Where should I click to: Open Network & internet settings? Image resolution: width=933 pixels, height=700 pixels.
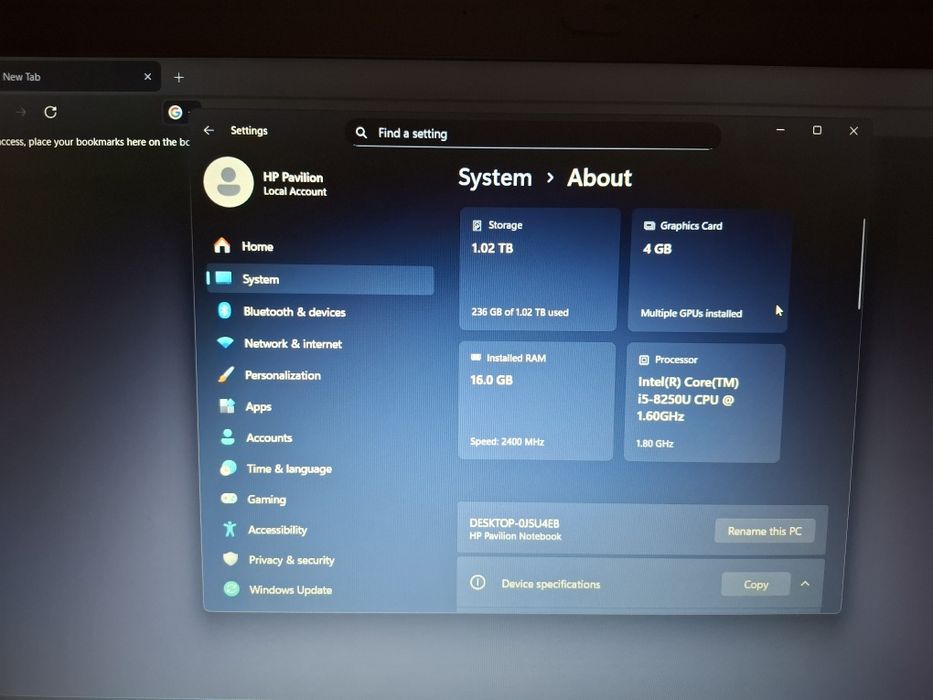pyautogui.click(x=321, y=343)
